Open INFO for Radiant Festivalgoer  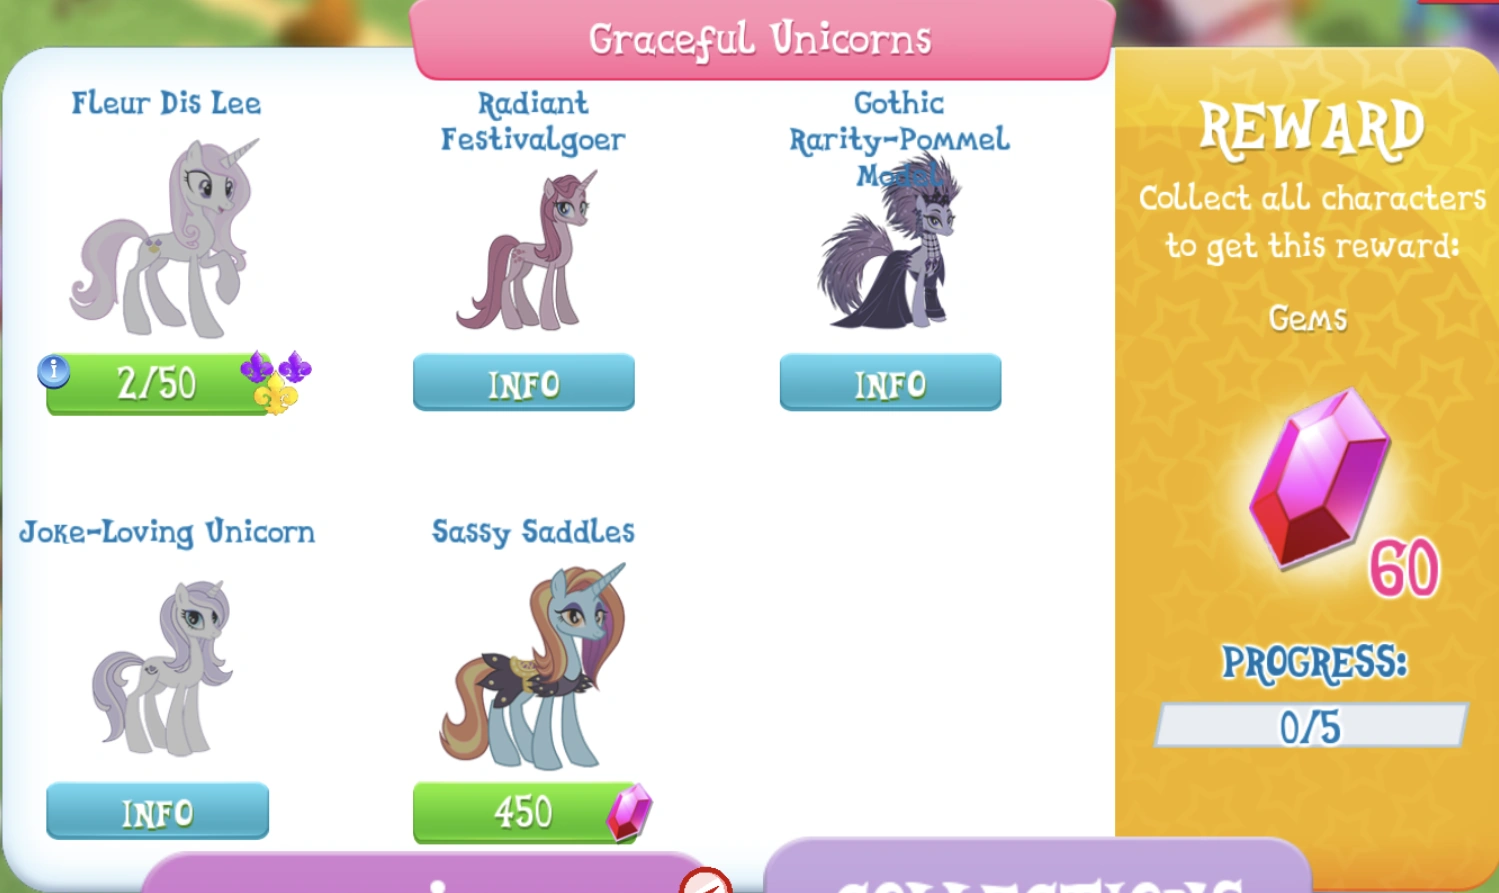pos(524,382)
